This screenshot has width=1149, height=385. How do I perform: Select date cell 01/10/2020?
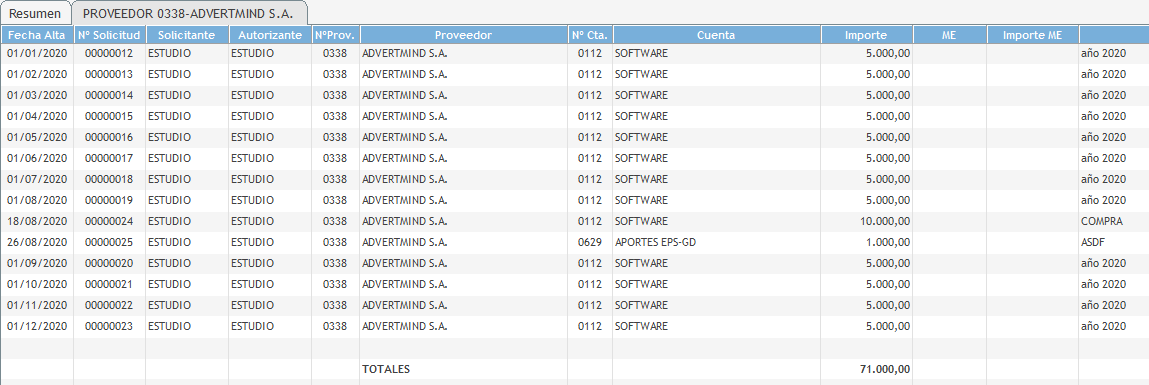(37, 284)
